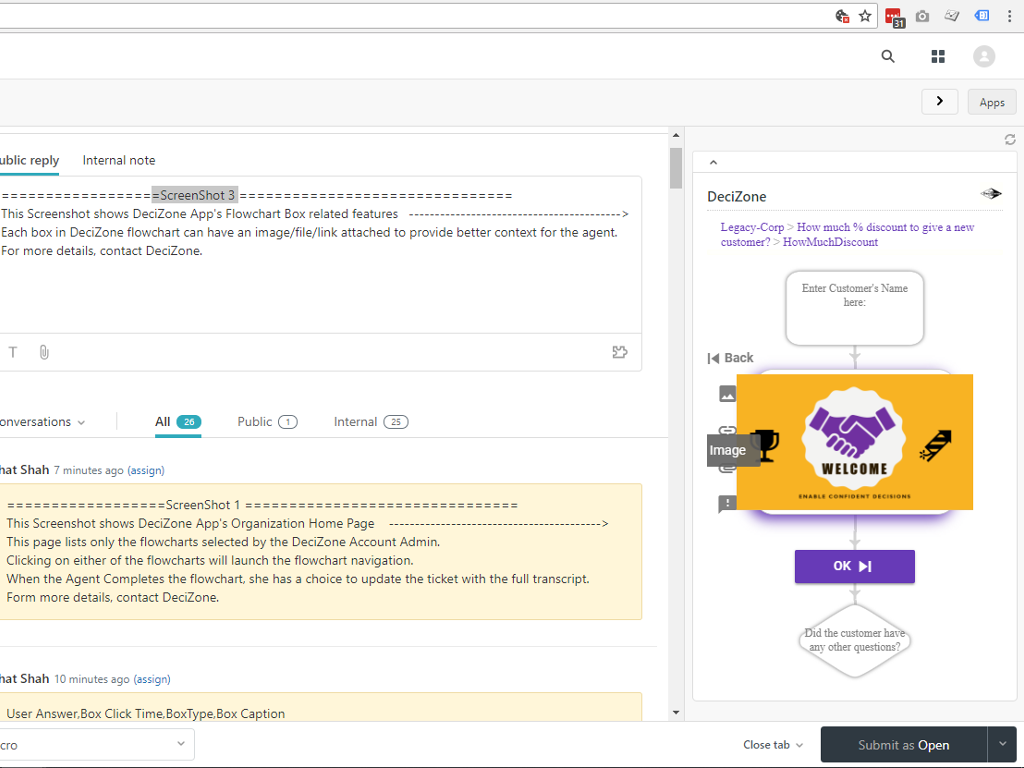Open the Submit status dropdown arrow
Image resolution: width=1024 pixels, height=768 pixels.
1002,744
